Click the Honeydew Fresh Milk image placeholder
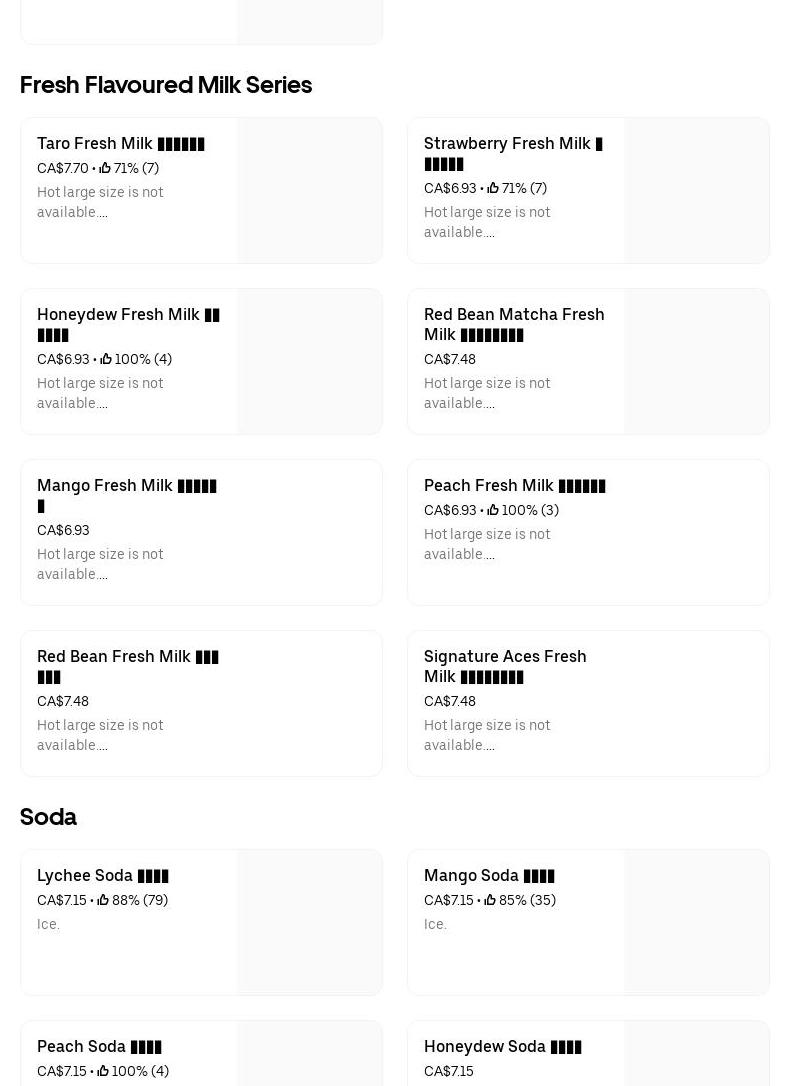804x1086 pixels. click(310, 362)
